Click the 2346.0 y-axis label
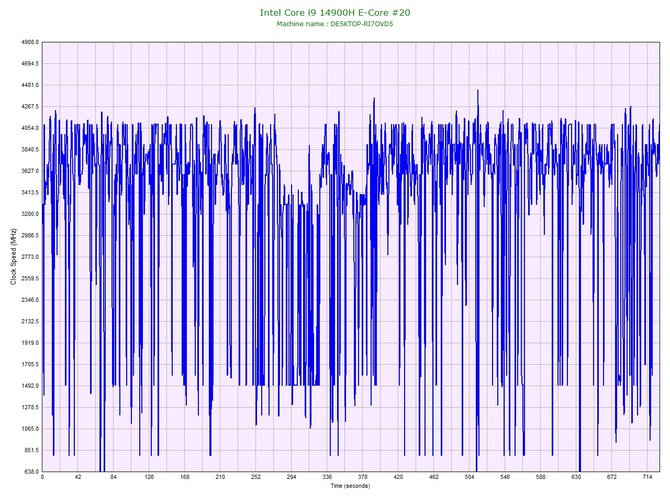 tap(30, 300)
